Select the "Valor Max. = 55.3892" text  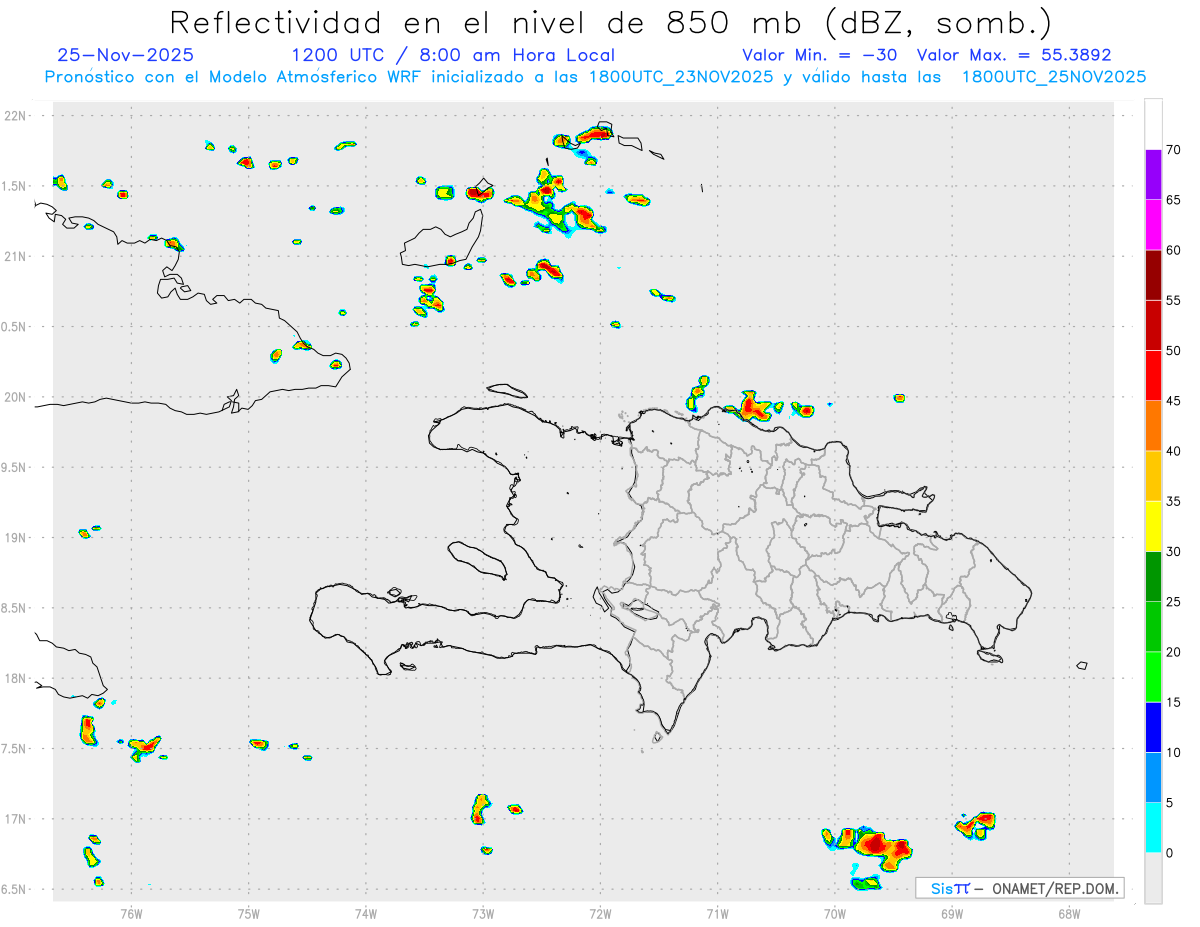(1014, 55)
